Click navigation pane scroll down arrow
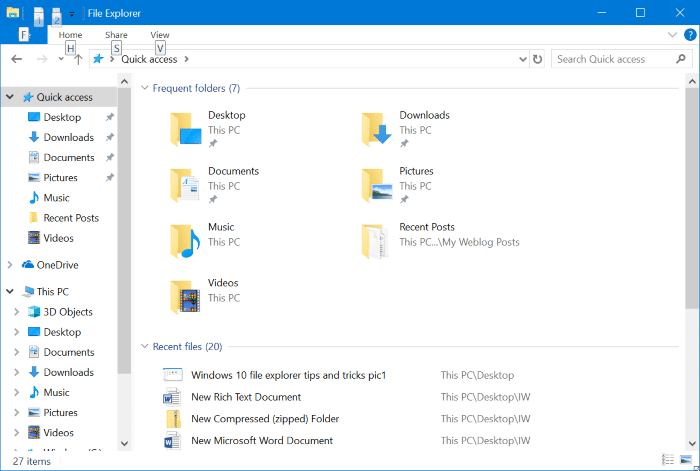700x471 pixels. click(125, 443)
